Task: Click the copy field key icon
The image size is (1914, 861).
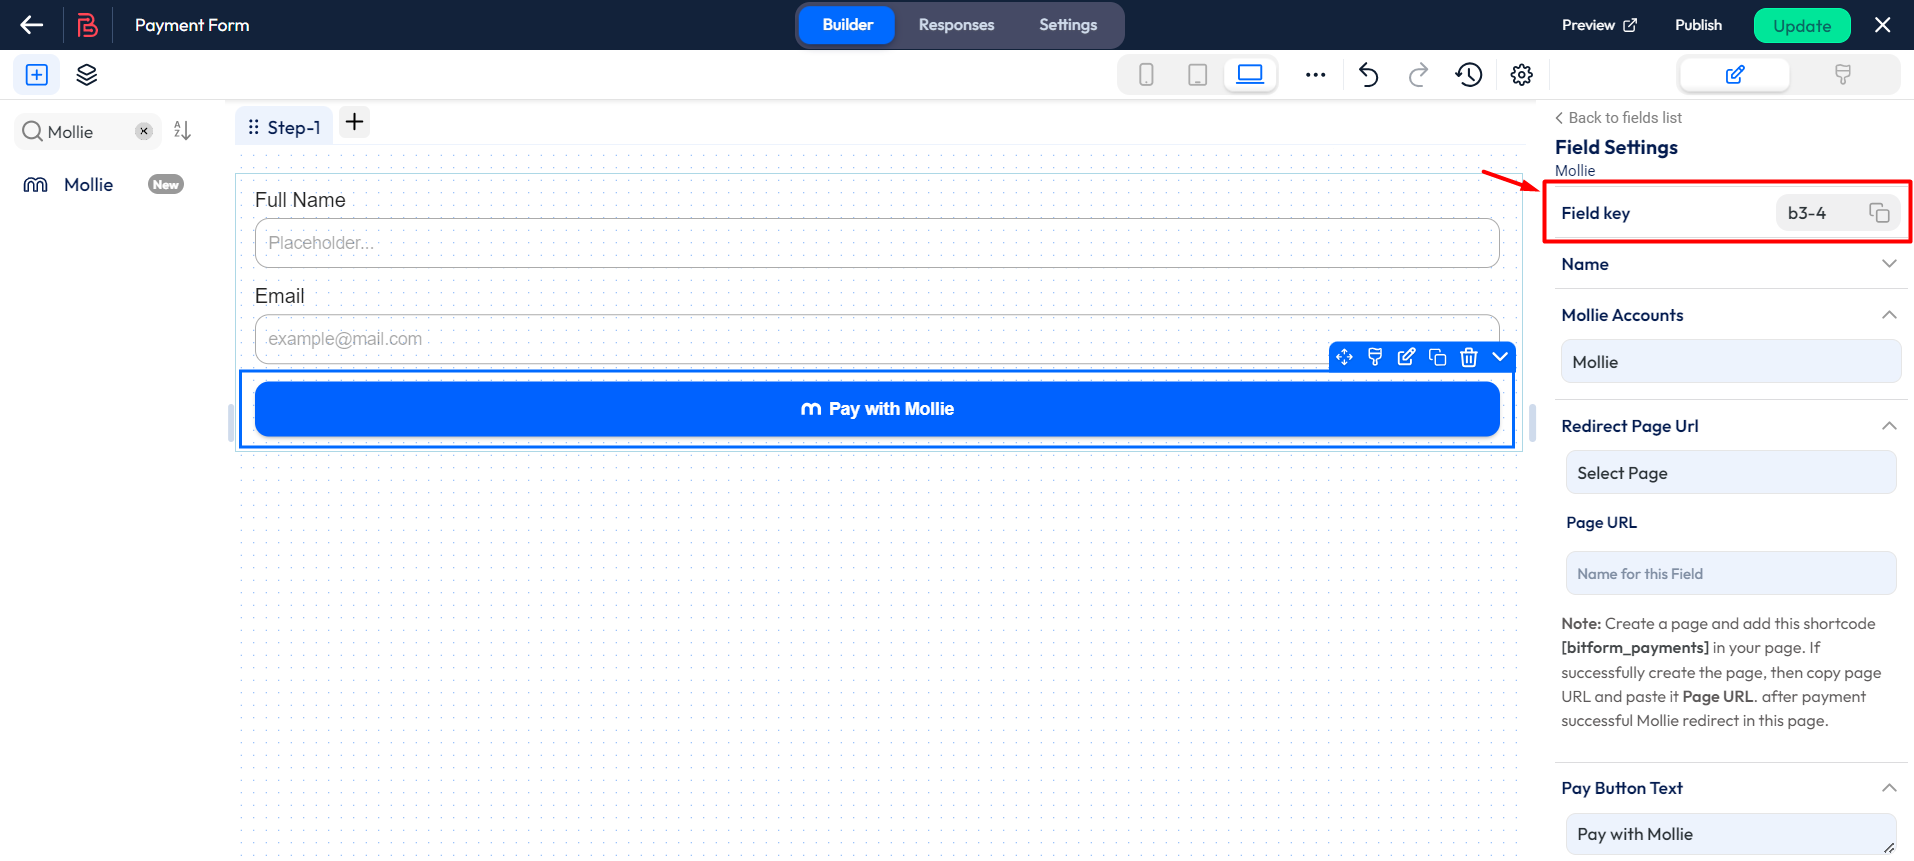Action: coord(1879,213)
